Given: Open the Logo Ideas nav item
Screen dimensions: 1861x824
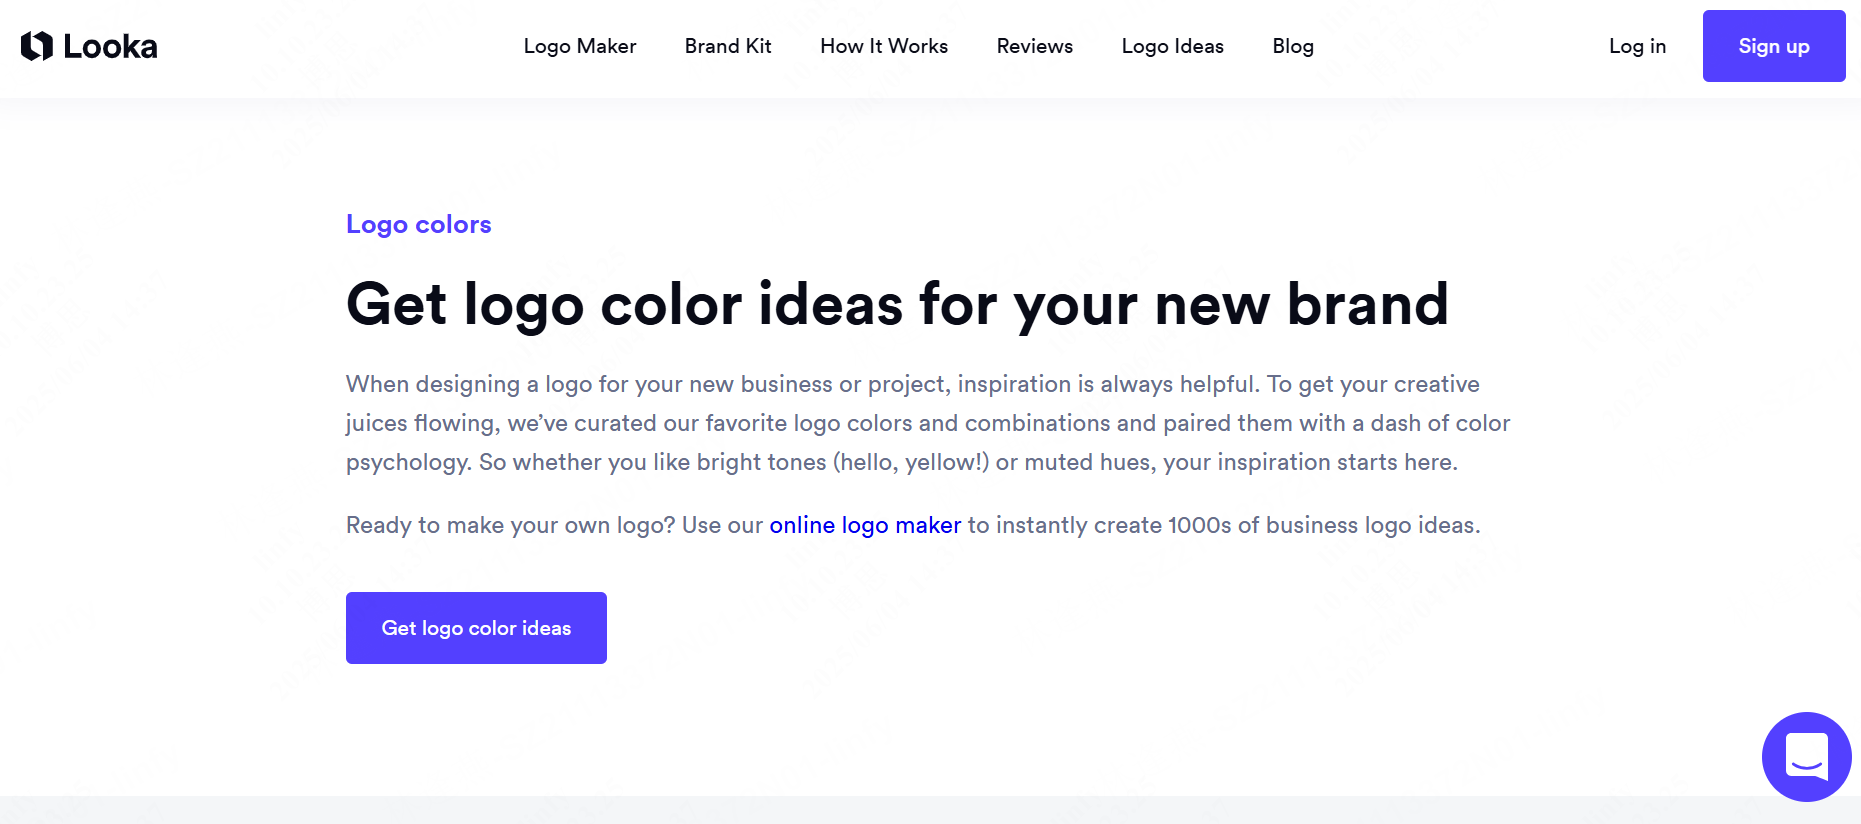Looking at the screenshot, I should (1173, 46).
